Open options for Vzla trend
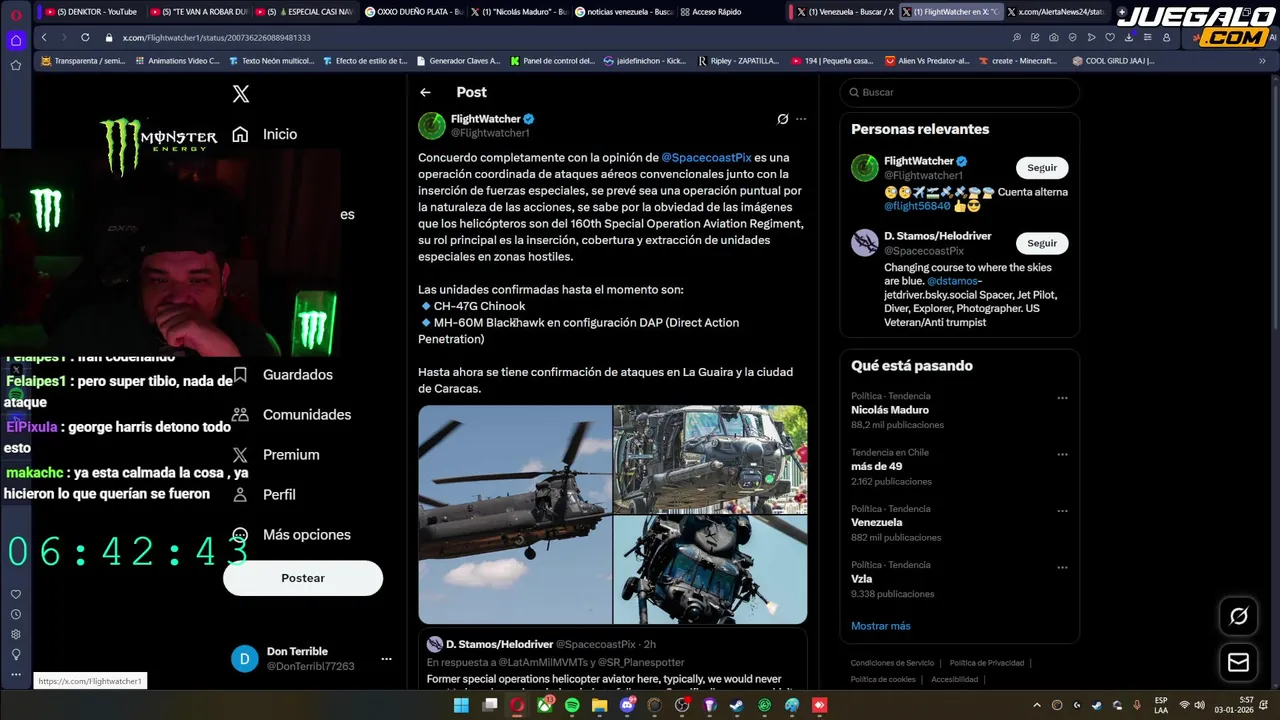1280x720 pixels. [1062, 566]
